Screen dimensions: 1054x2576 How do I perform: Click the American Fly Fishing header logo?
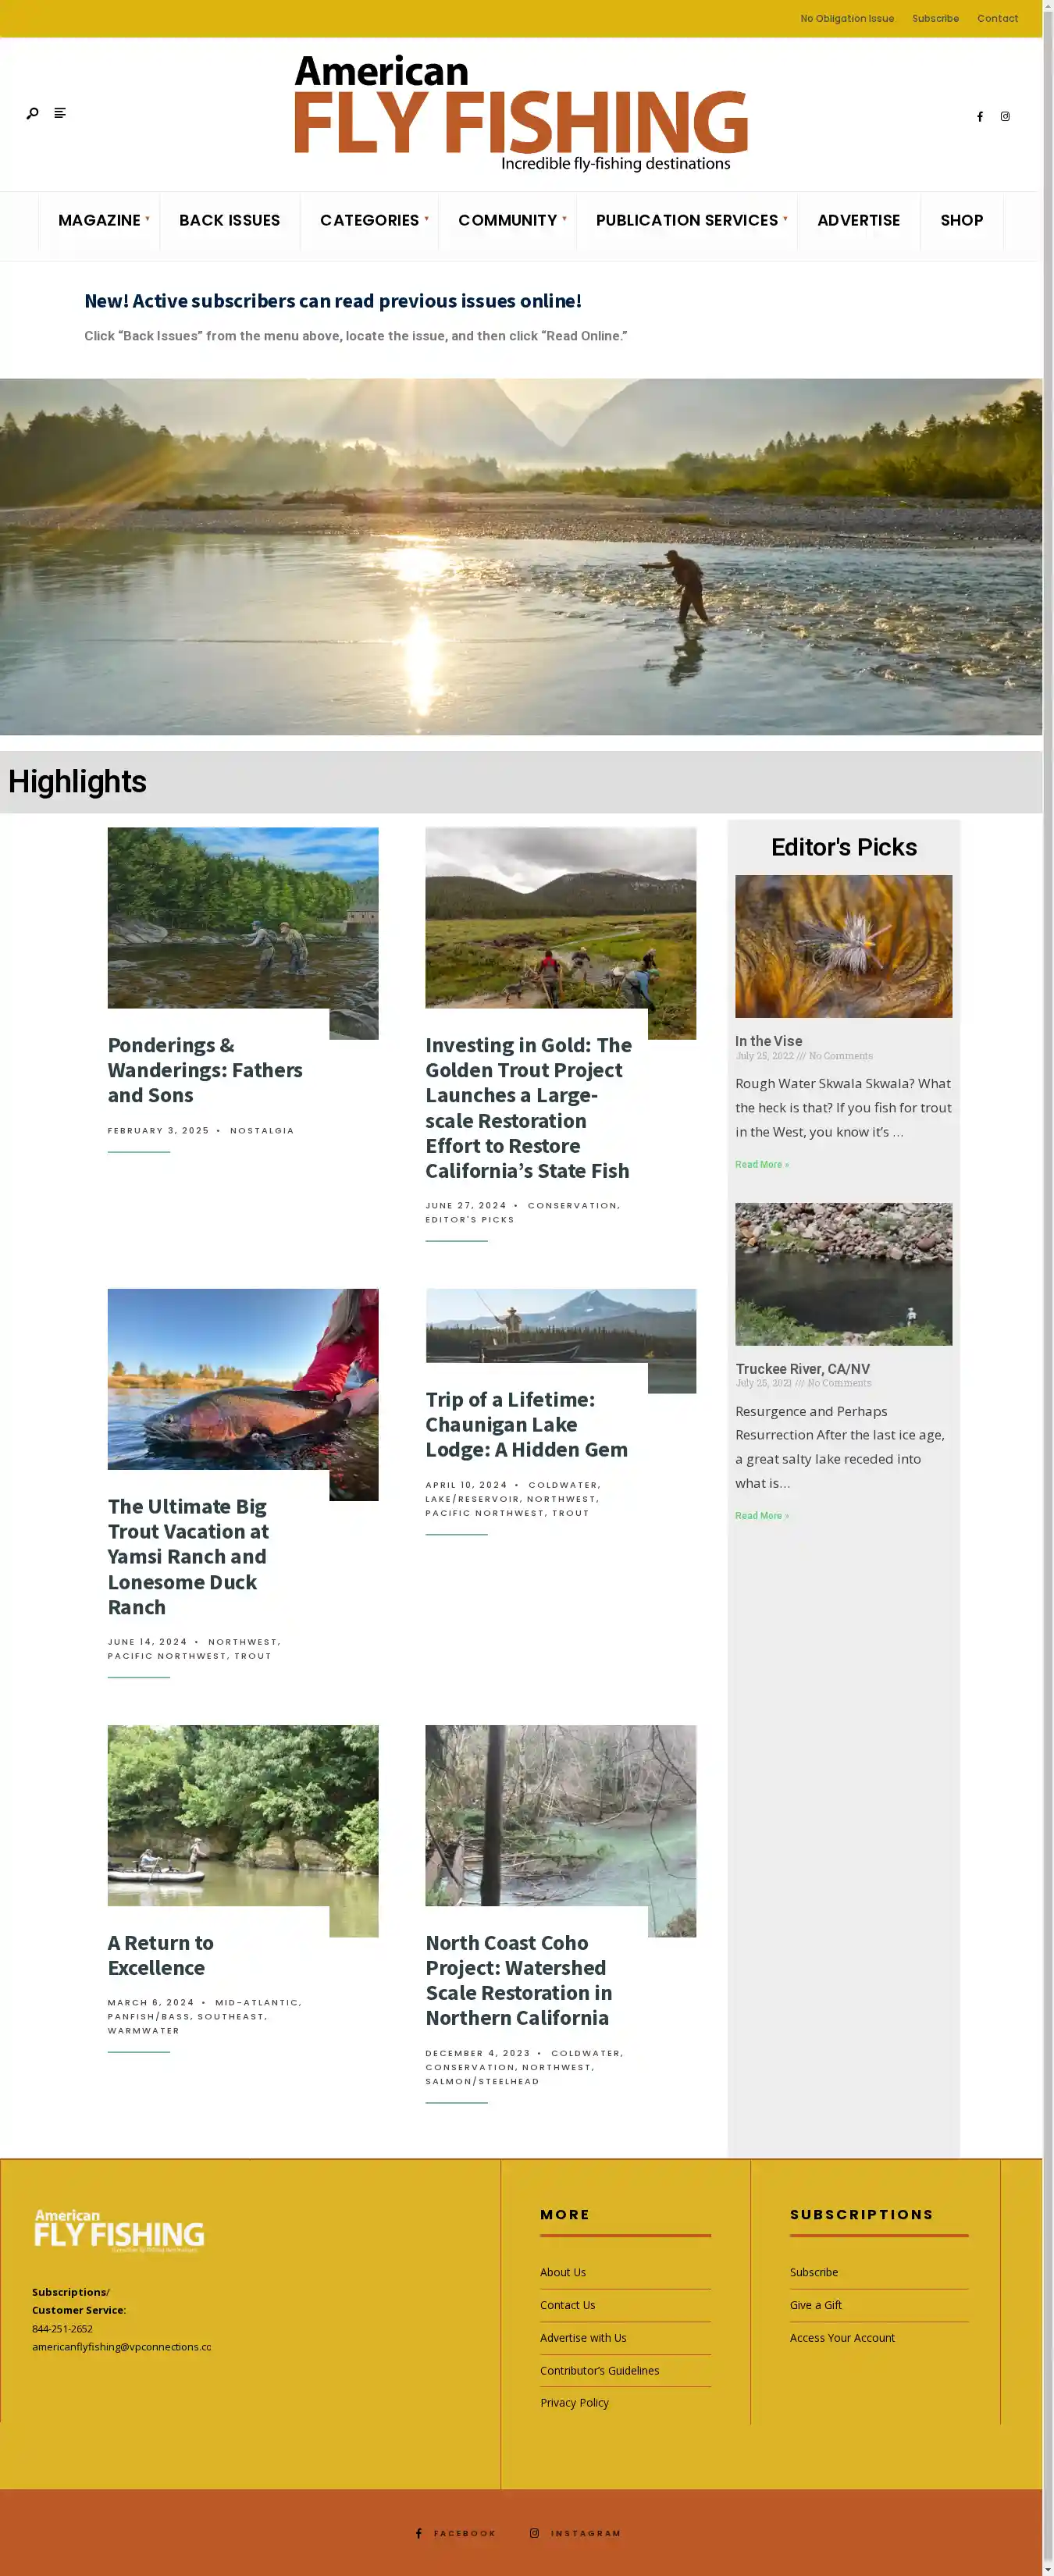coord(521,113)
